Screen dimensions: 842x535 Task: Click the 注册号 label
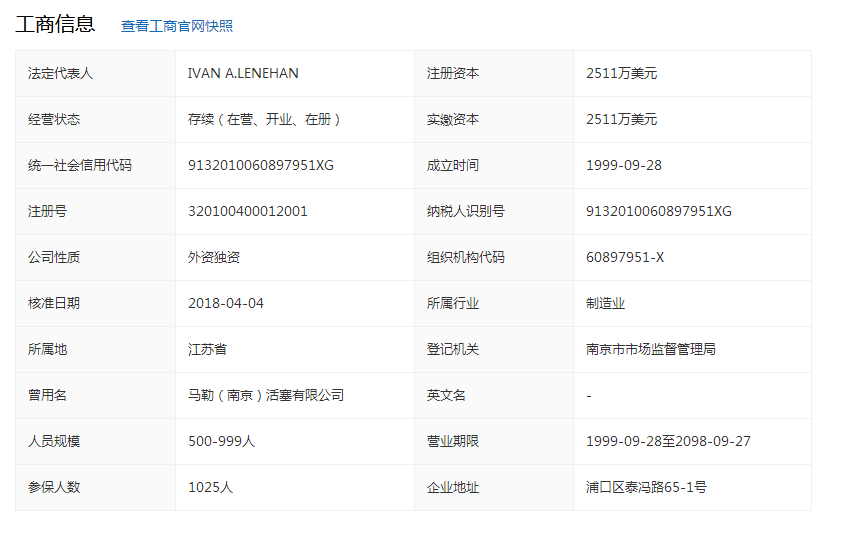(x=47, y=211)
